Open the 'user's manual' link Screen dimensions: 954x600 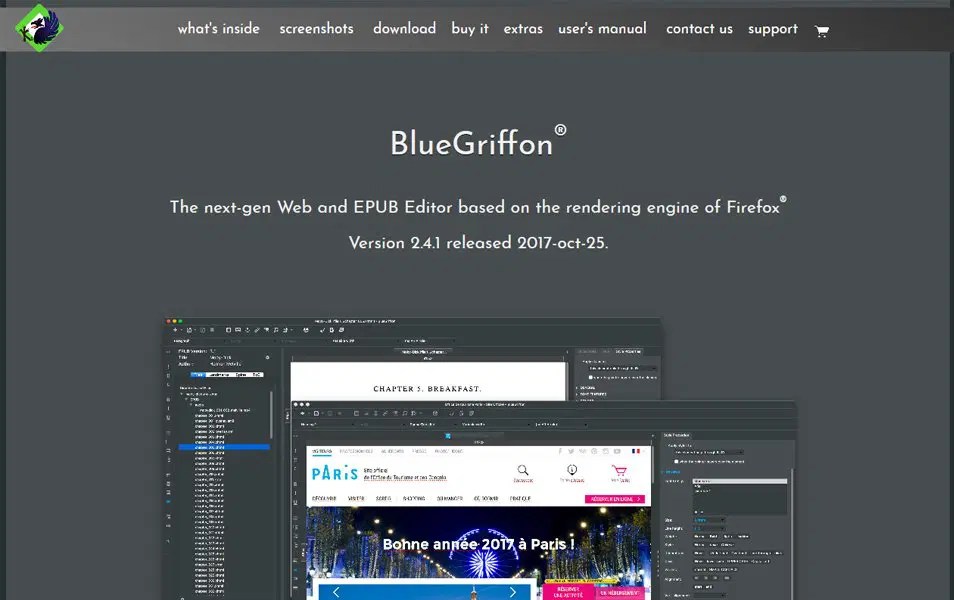(x=602, y=29)
